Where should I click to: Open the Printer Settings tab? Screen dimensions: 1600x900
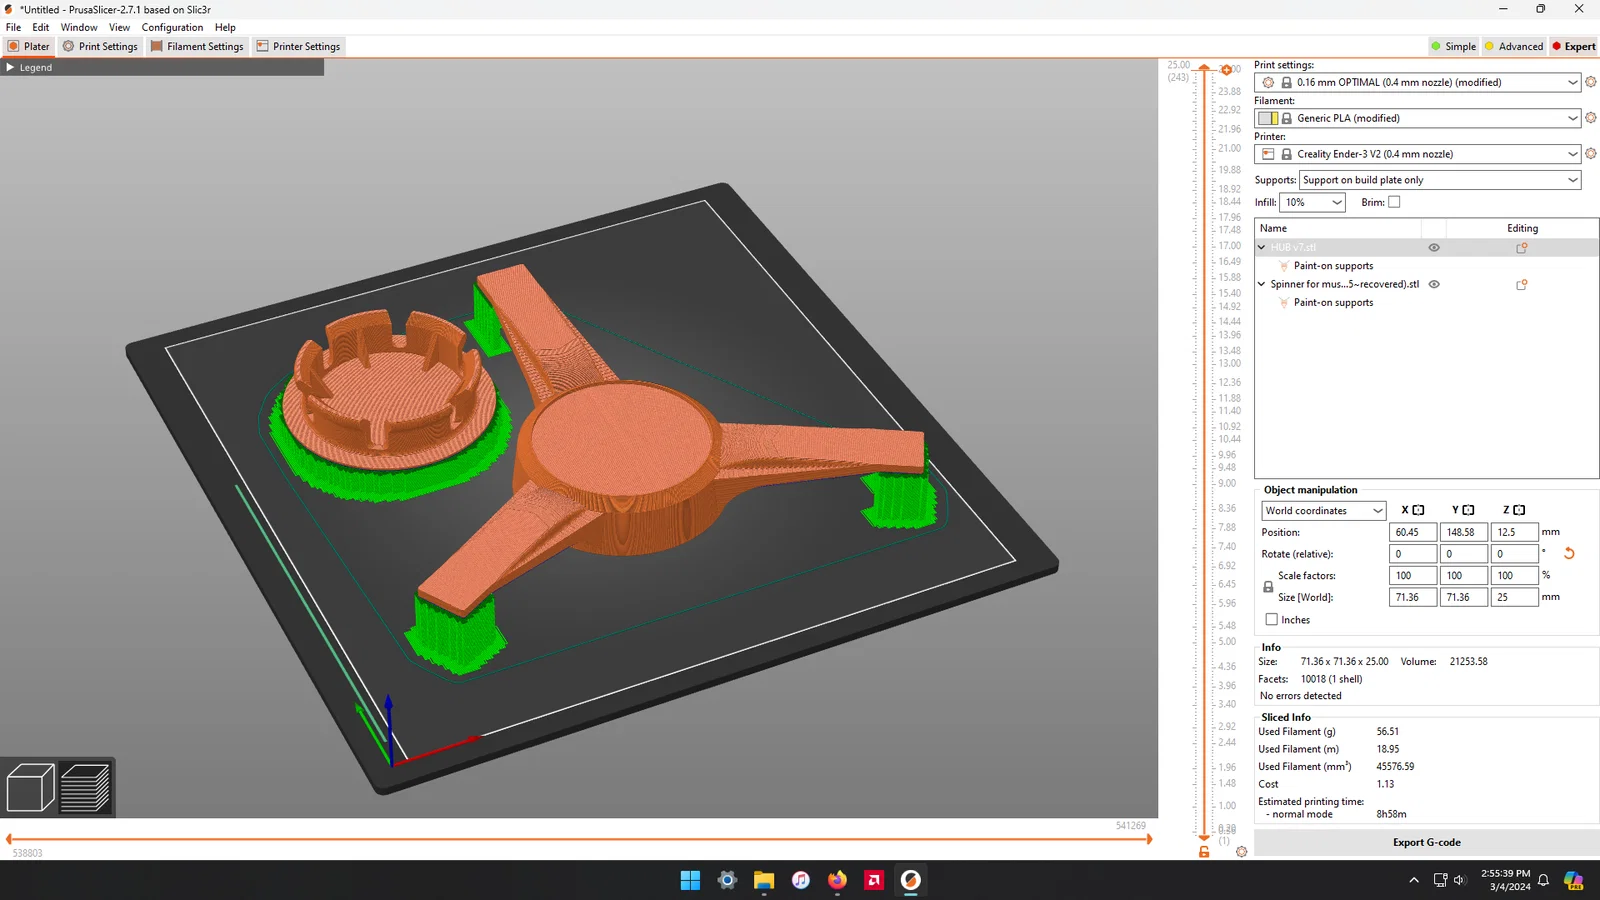click(x=298, y=46)
